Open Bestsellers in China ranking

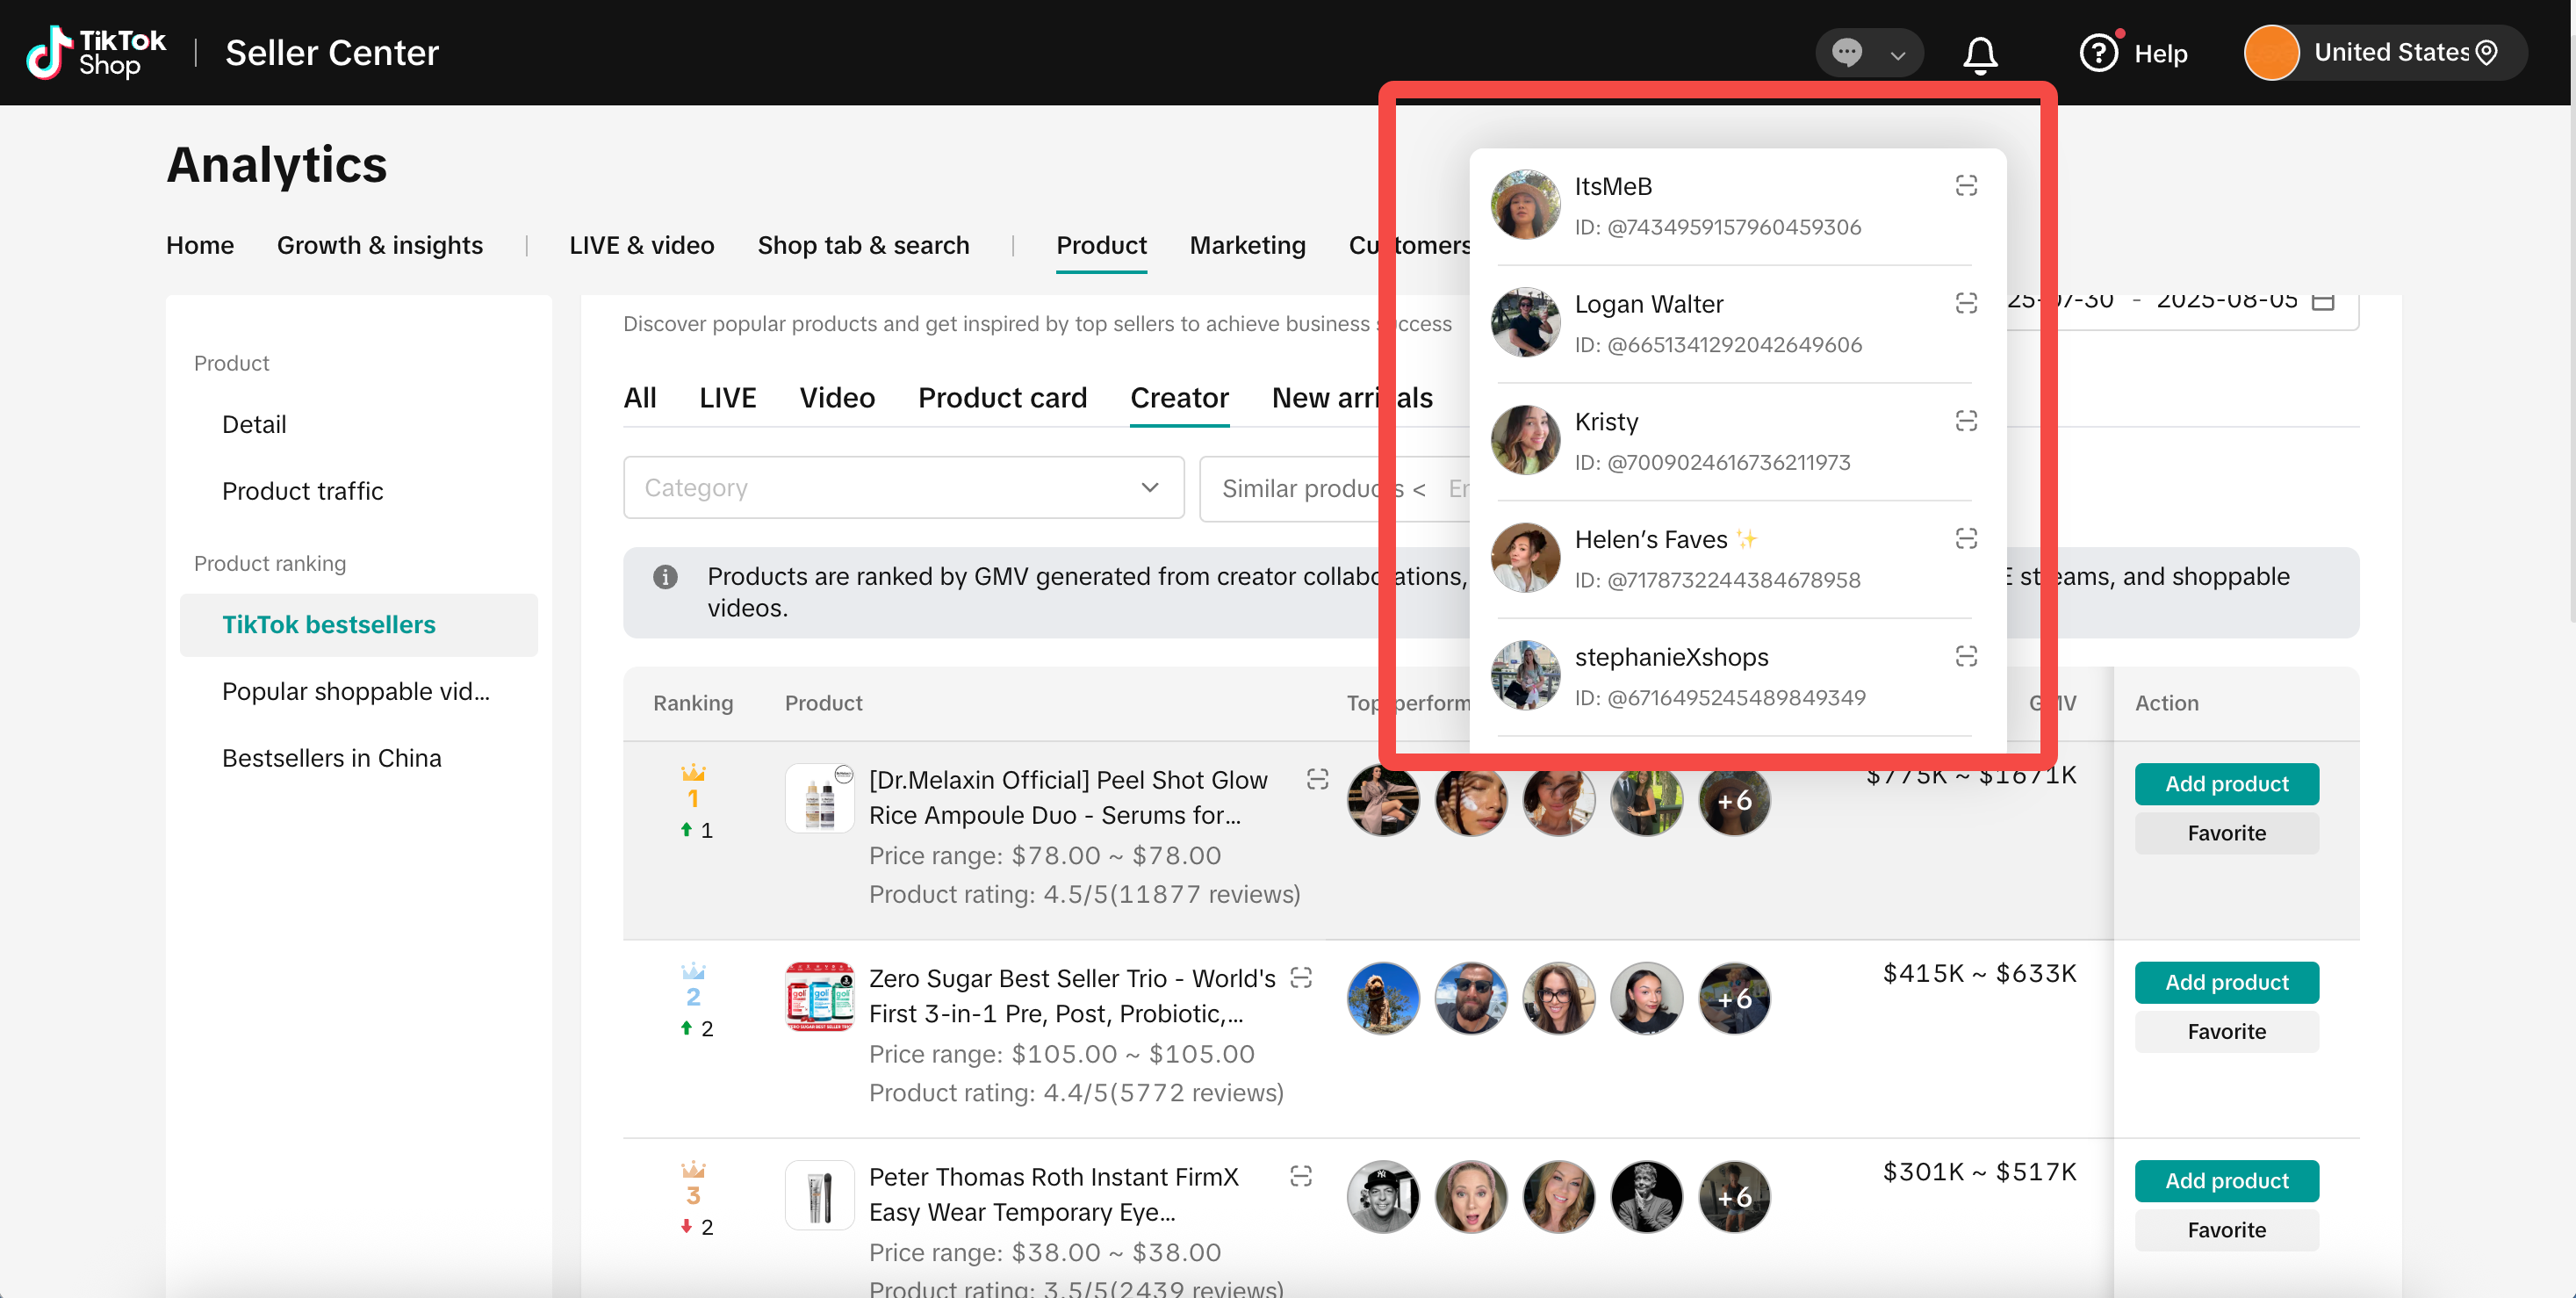(331, 758)
